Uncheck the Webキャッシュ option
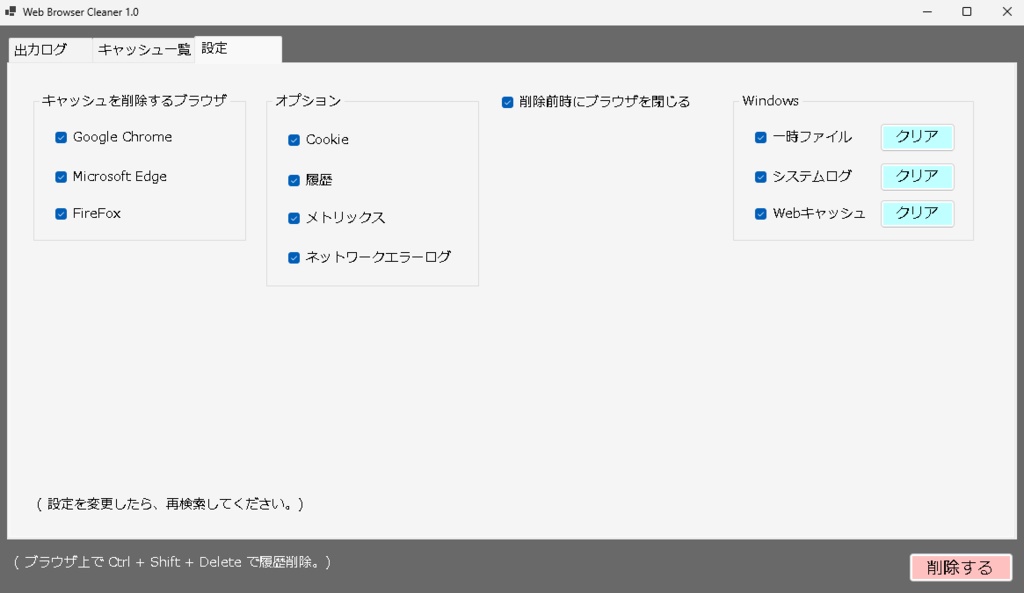Screen dimensions: 1024x593 [x=760, y=213]
